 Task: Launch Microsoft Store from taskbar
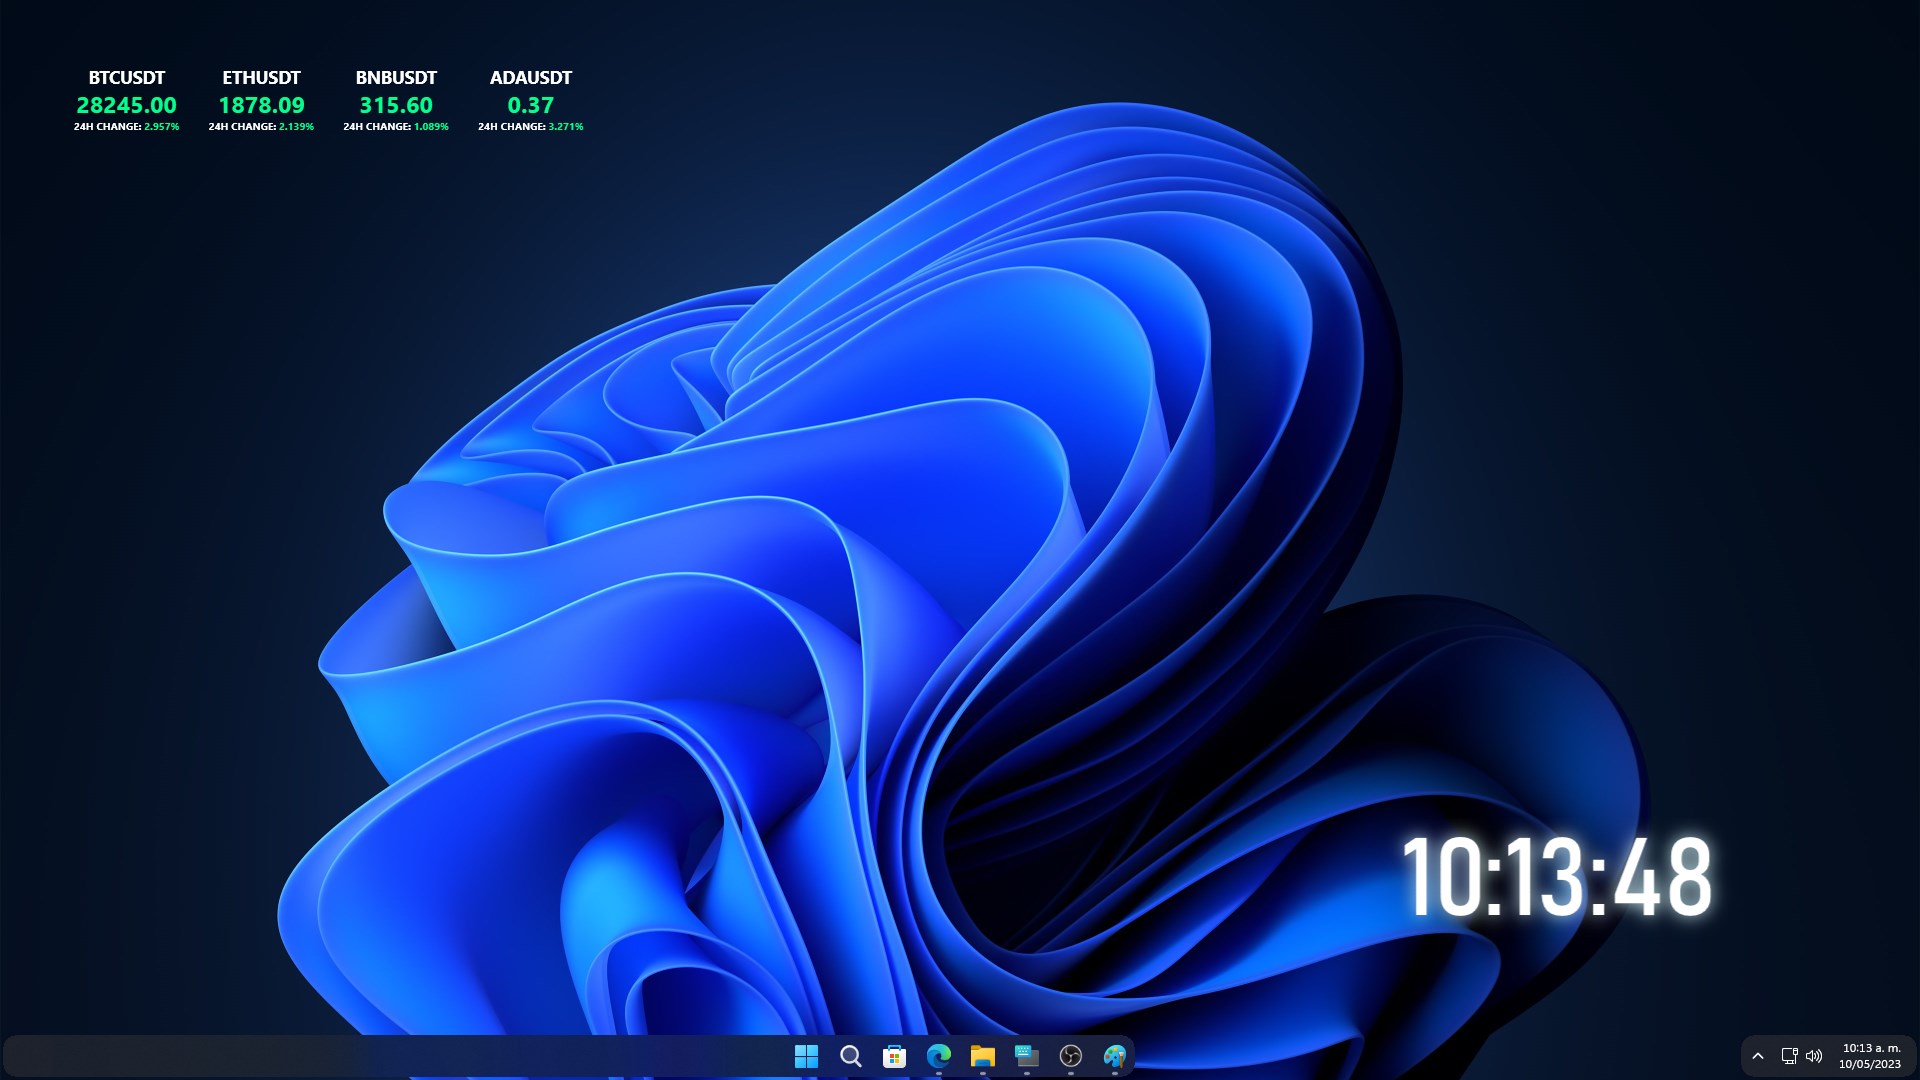[894, 1056]
